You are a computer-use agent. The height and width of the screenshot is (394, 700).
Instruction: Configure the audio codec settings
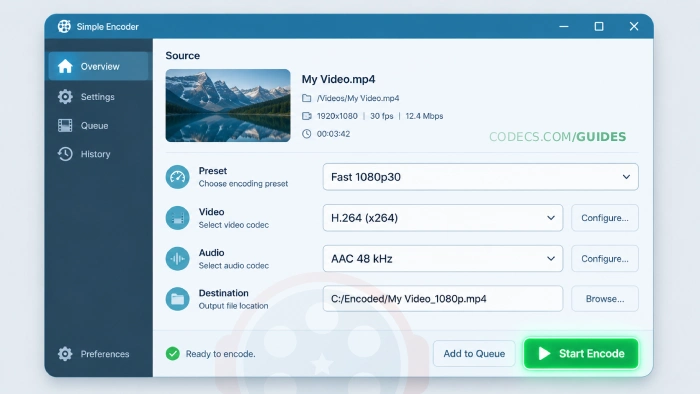[605, 258]
